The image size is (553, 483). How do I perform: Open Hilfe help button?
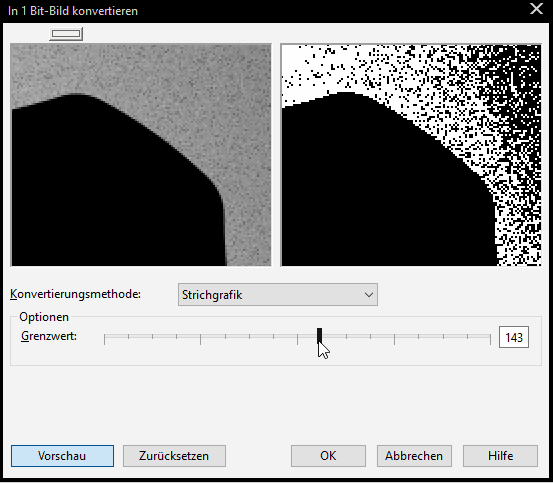click(500, 456)
